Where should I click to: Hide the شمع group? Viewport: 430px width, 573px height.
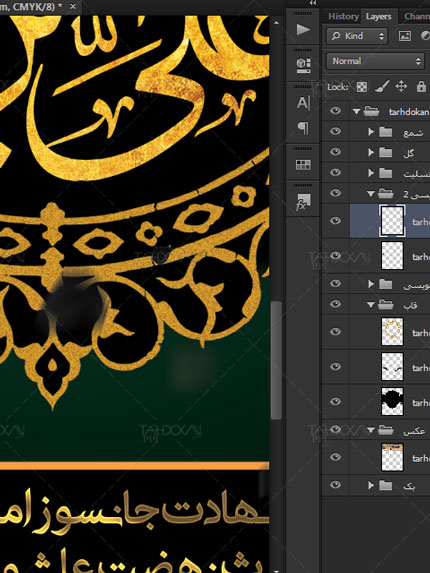[x=335, y=131]
